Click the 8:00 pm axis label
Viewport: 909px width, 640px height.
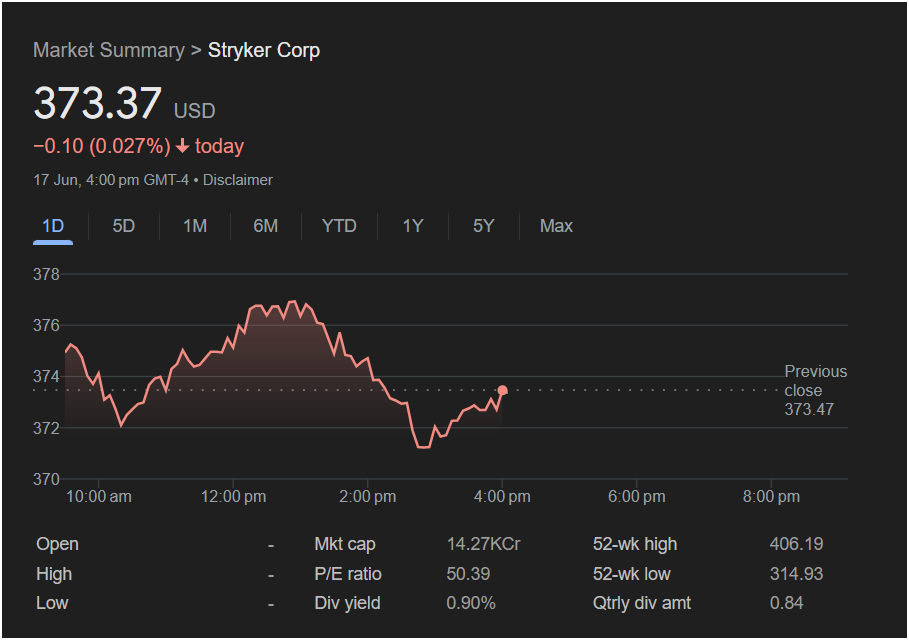pyautogui.click(x=771, y=497)
